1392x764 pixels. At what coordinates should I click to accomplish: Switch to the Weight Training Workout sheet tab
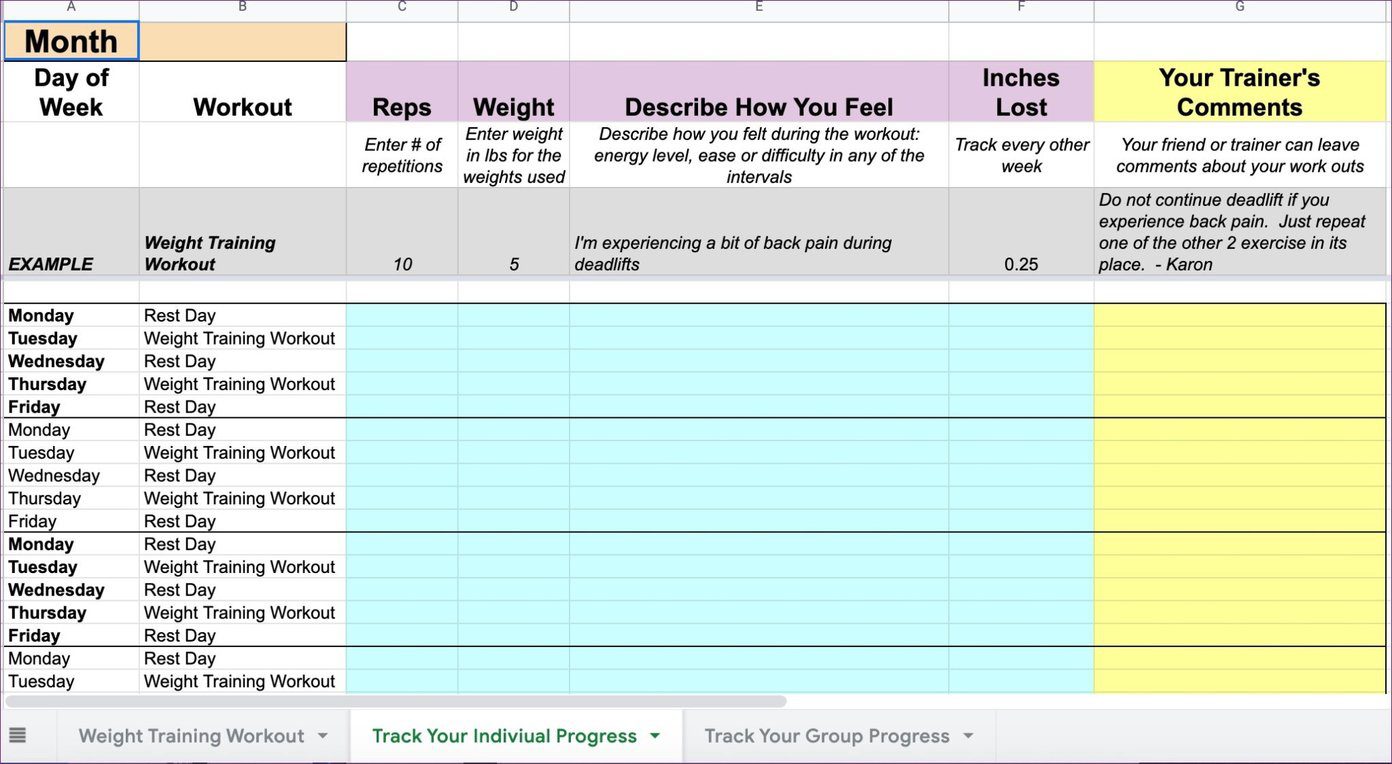click(191, 736)
